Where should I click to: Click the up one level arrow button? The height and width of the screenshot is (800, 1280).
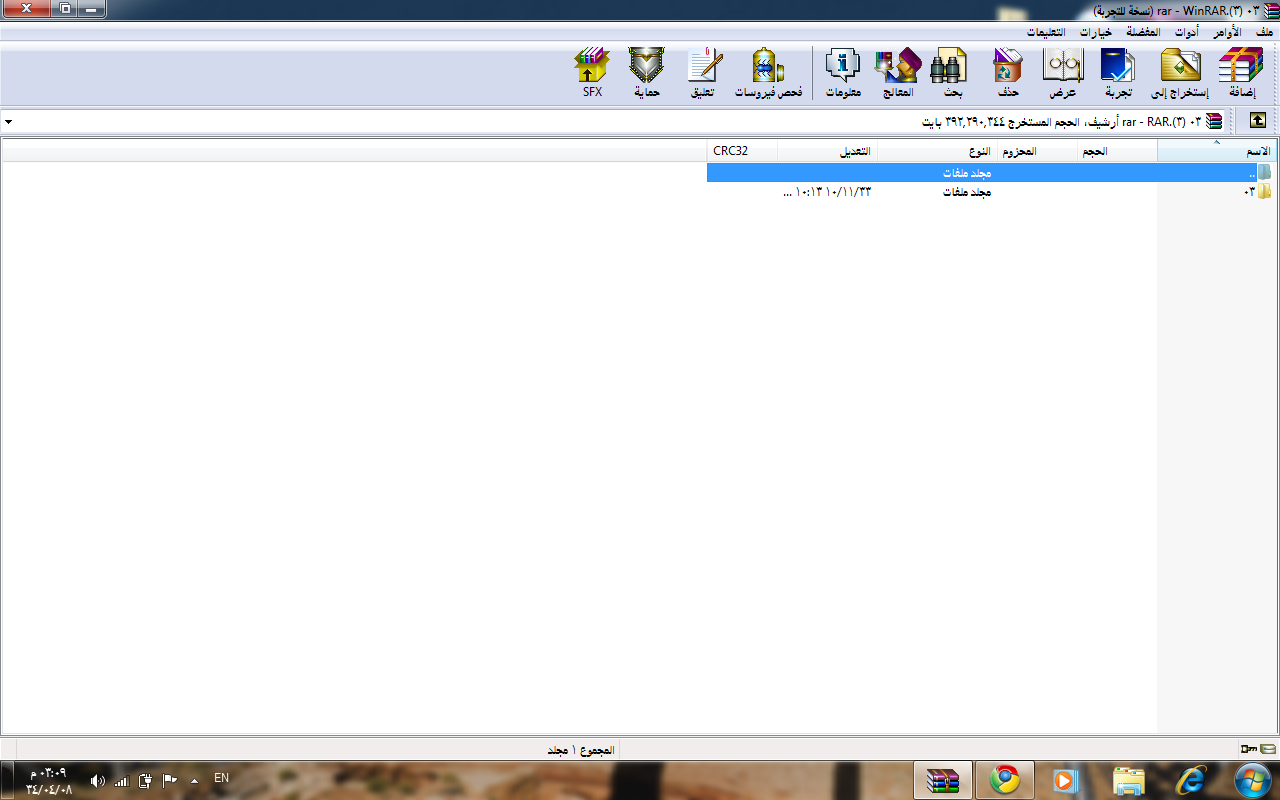coord(1258,121)
